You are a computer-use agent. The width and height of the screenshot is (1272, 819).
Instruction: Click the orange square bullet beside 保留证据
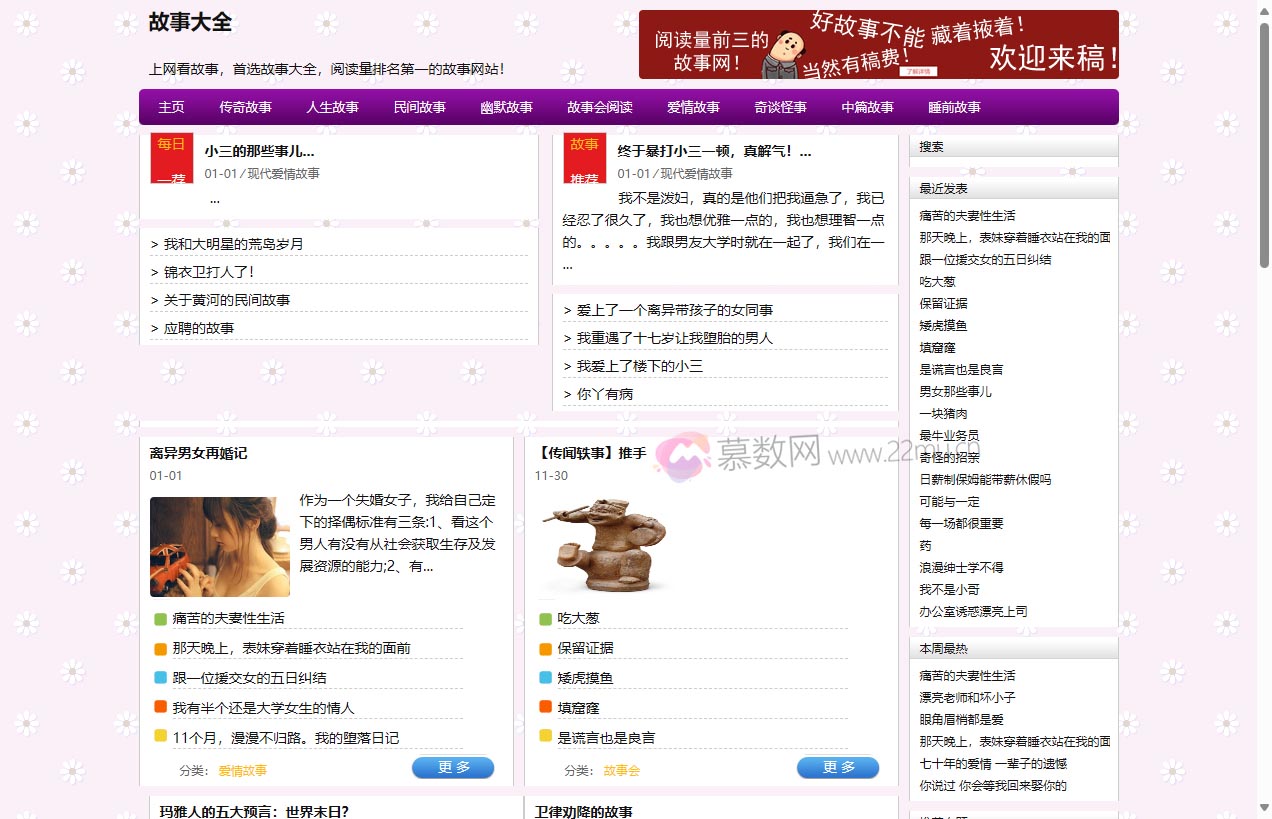click(x=545, y=648)
